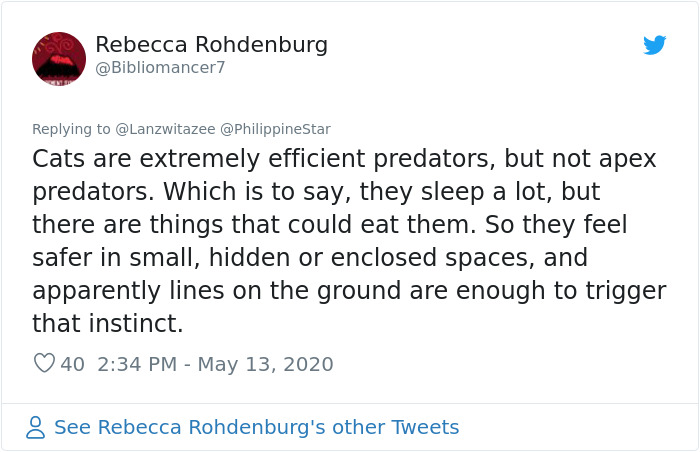Viewport: 700px width, 452px height.
Task: Click the person icon in the footer
Action: click(36, 428)
